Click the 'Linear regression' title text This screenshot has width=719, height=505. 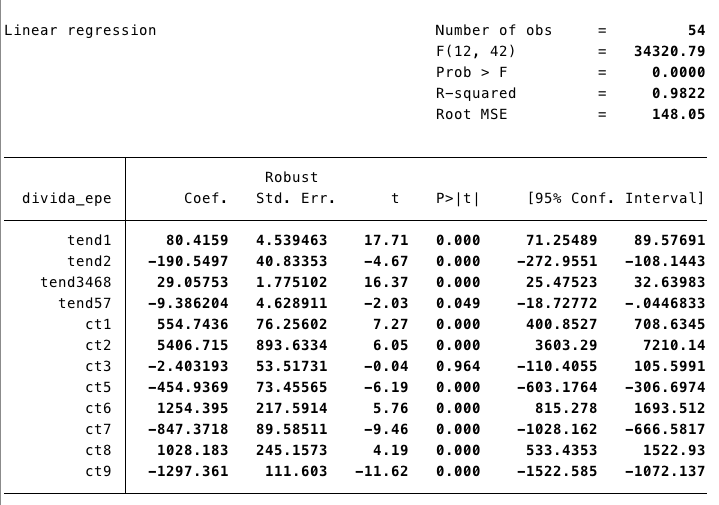click(81, 30)
